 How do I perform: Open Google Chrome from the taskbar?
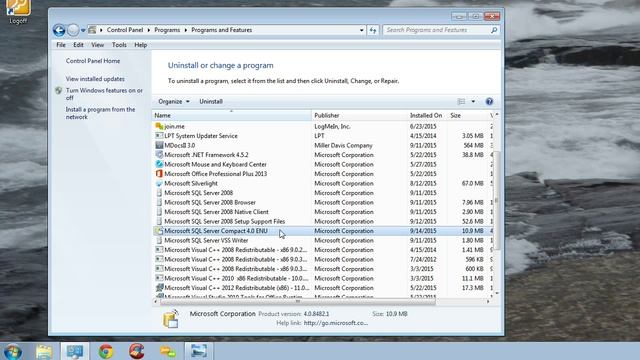click(x=106, y=351)
